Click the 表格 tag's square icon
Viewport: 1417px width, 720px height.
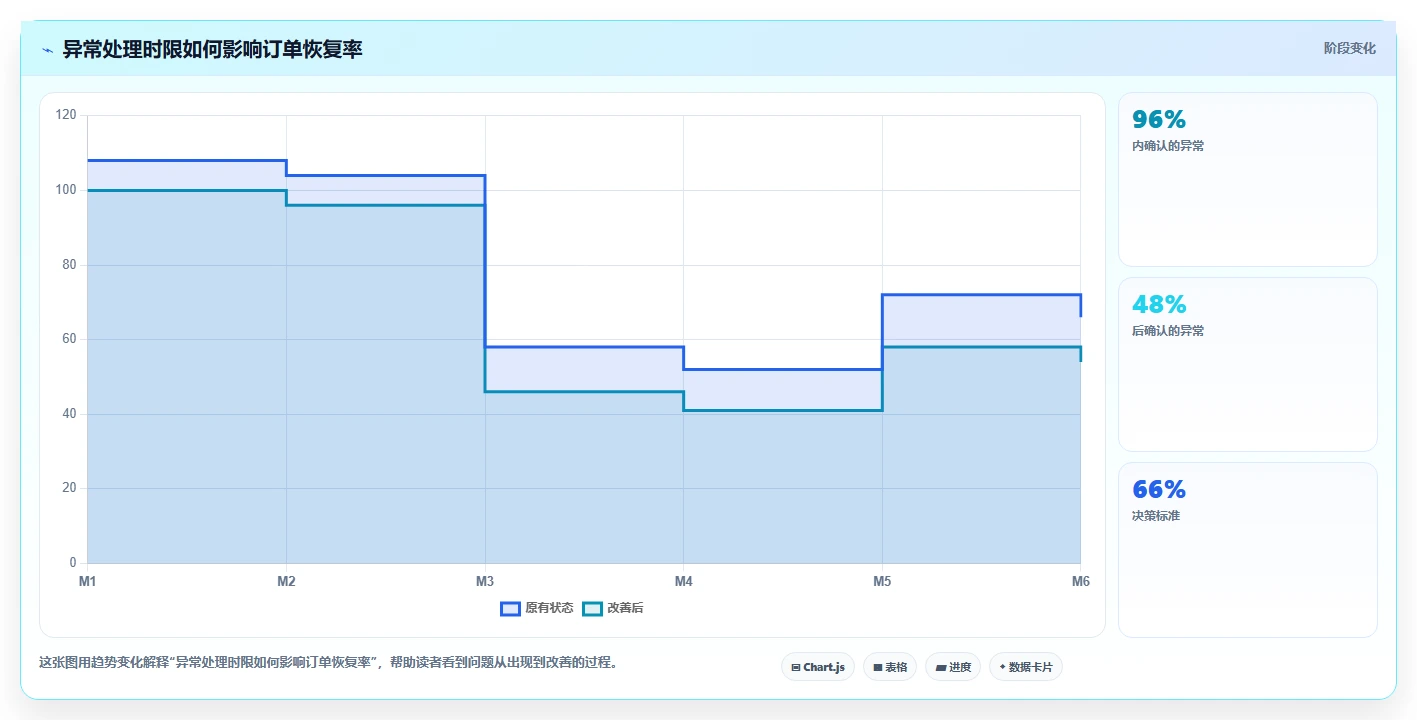click(x=877, y=667)
